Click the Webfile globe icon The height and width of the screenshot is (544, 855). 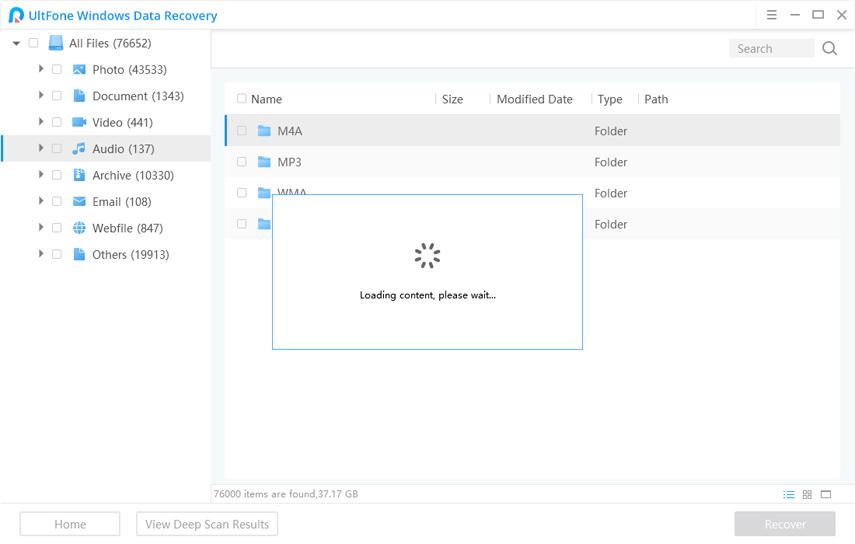[79, 228]
